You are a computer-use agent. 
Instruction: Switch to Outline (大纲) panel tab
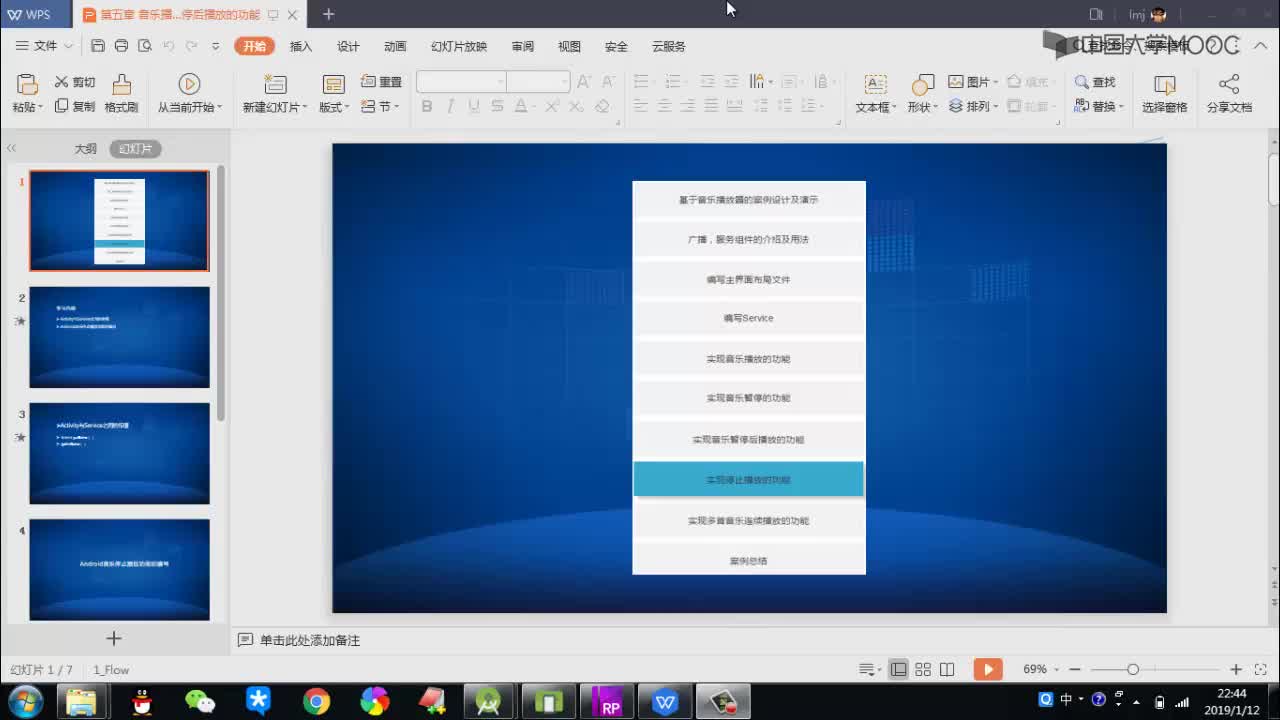point(85,148)
